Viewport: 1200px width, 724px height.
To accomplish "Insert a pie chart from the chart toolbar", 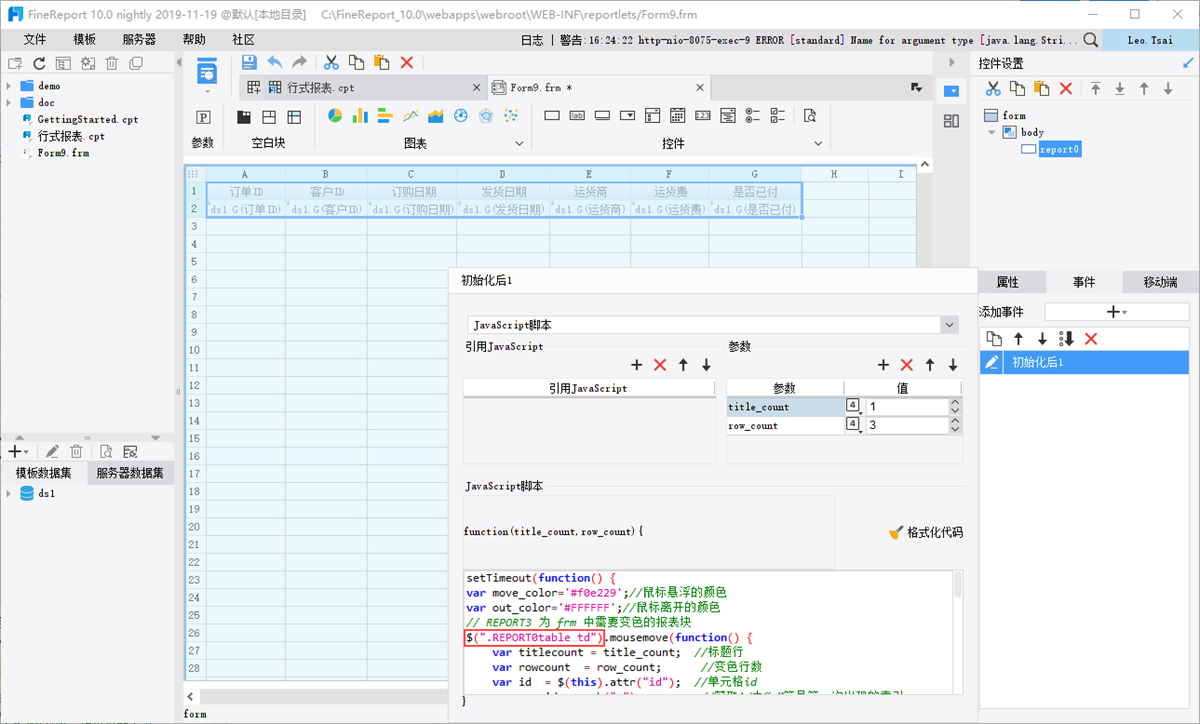I will click(x=335, y=116).
